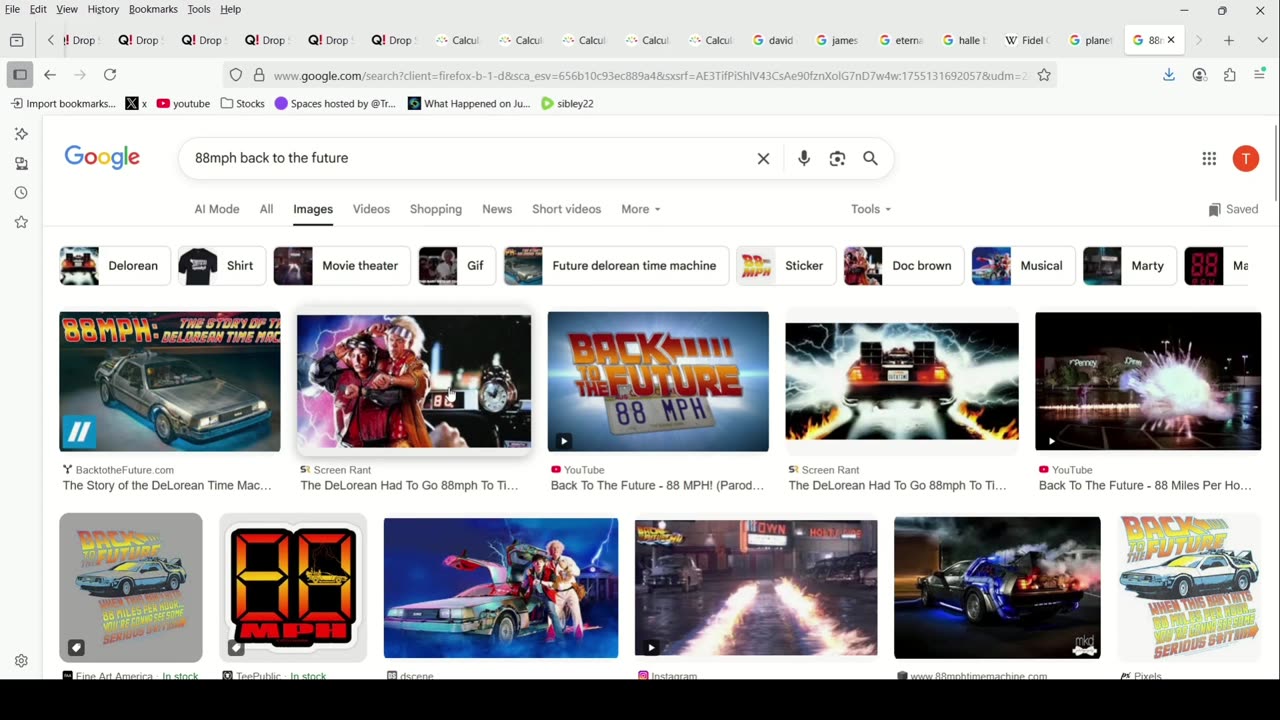The image size is (1280, 720).
Task: Open bookmarks star in sidebar
Action: (x=21, y=222)
